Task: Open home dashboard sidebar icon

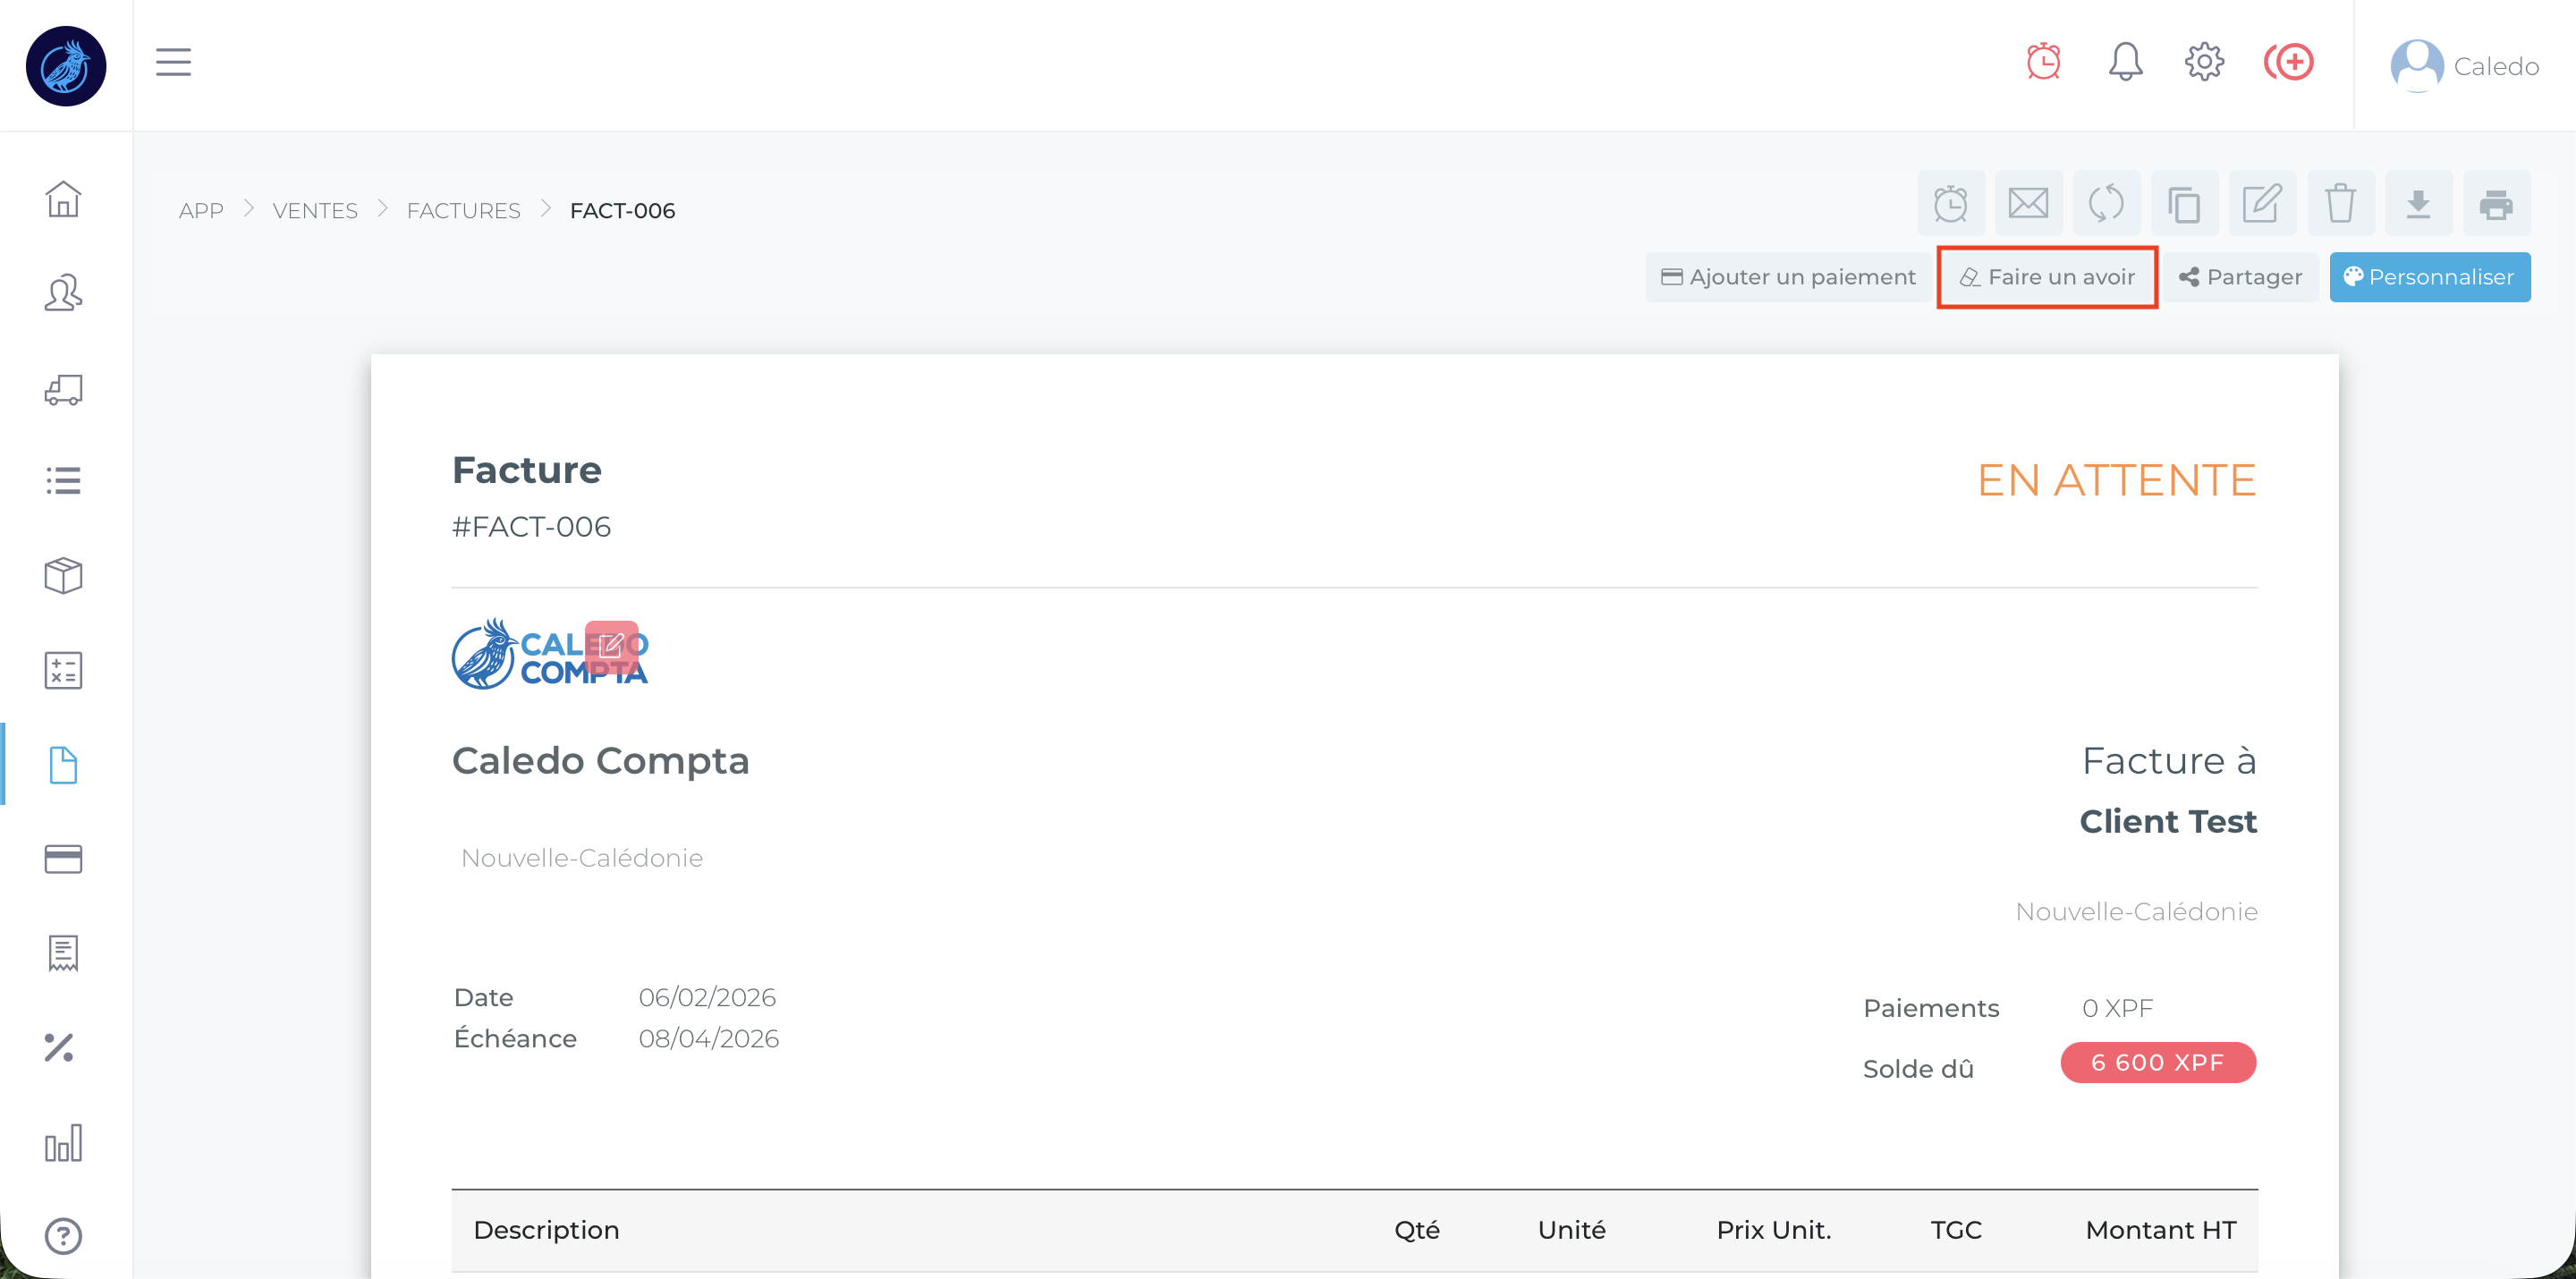Action: click(63, 199)
